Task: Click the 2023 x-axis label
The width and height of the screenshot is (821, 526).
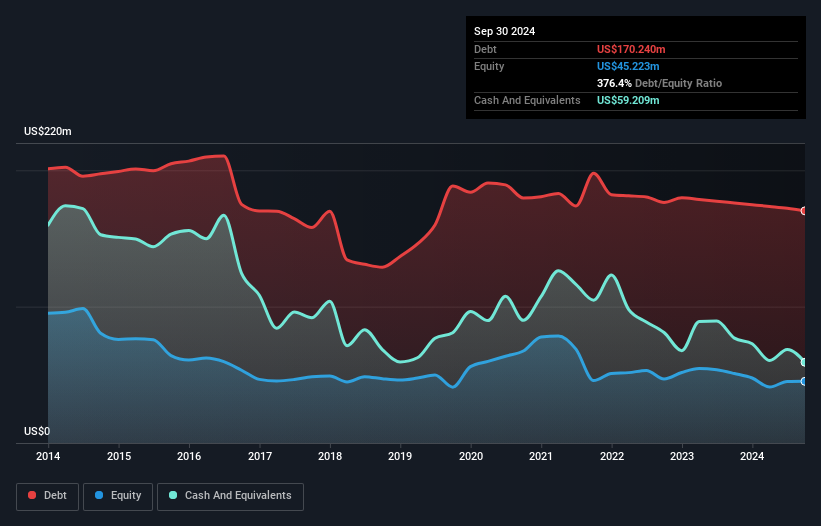Action: [x=682, y=456]
